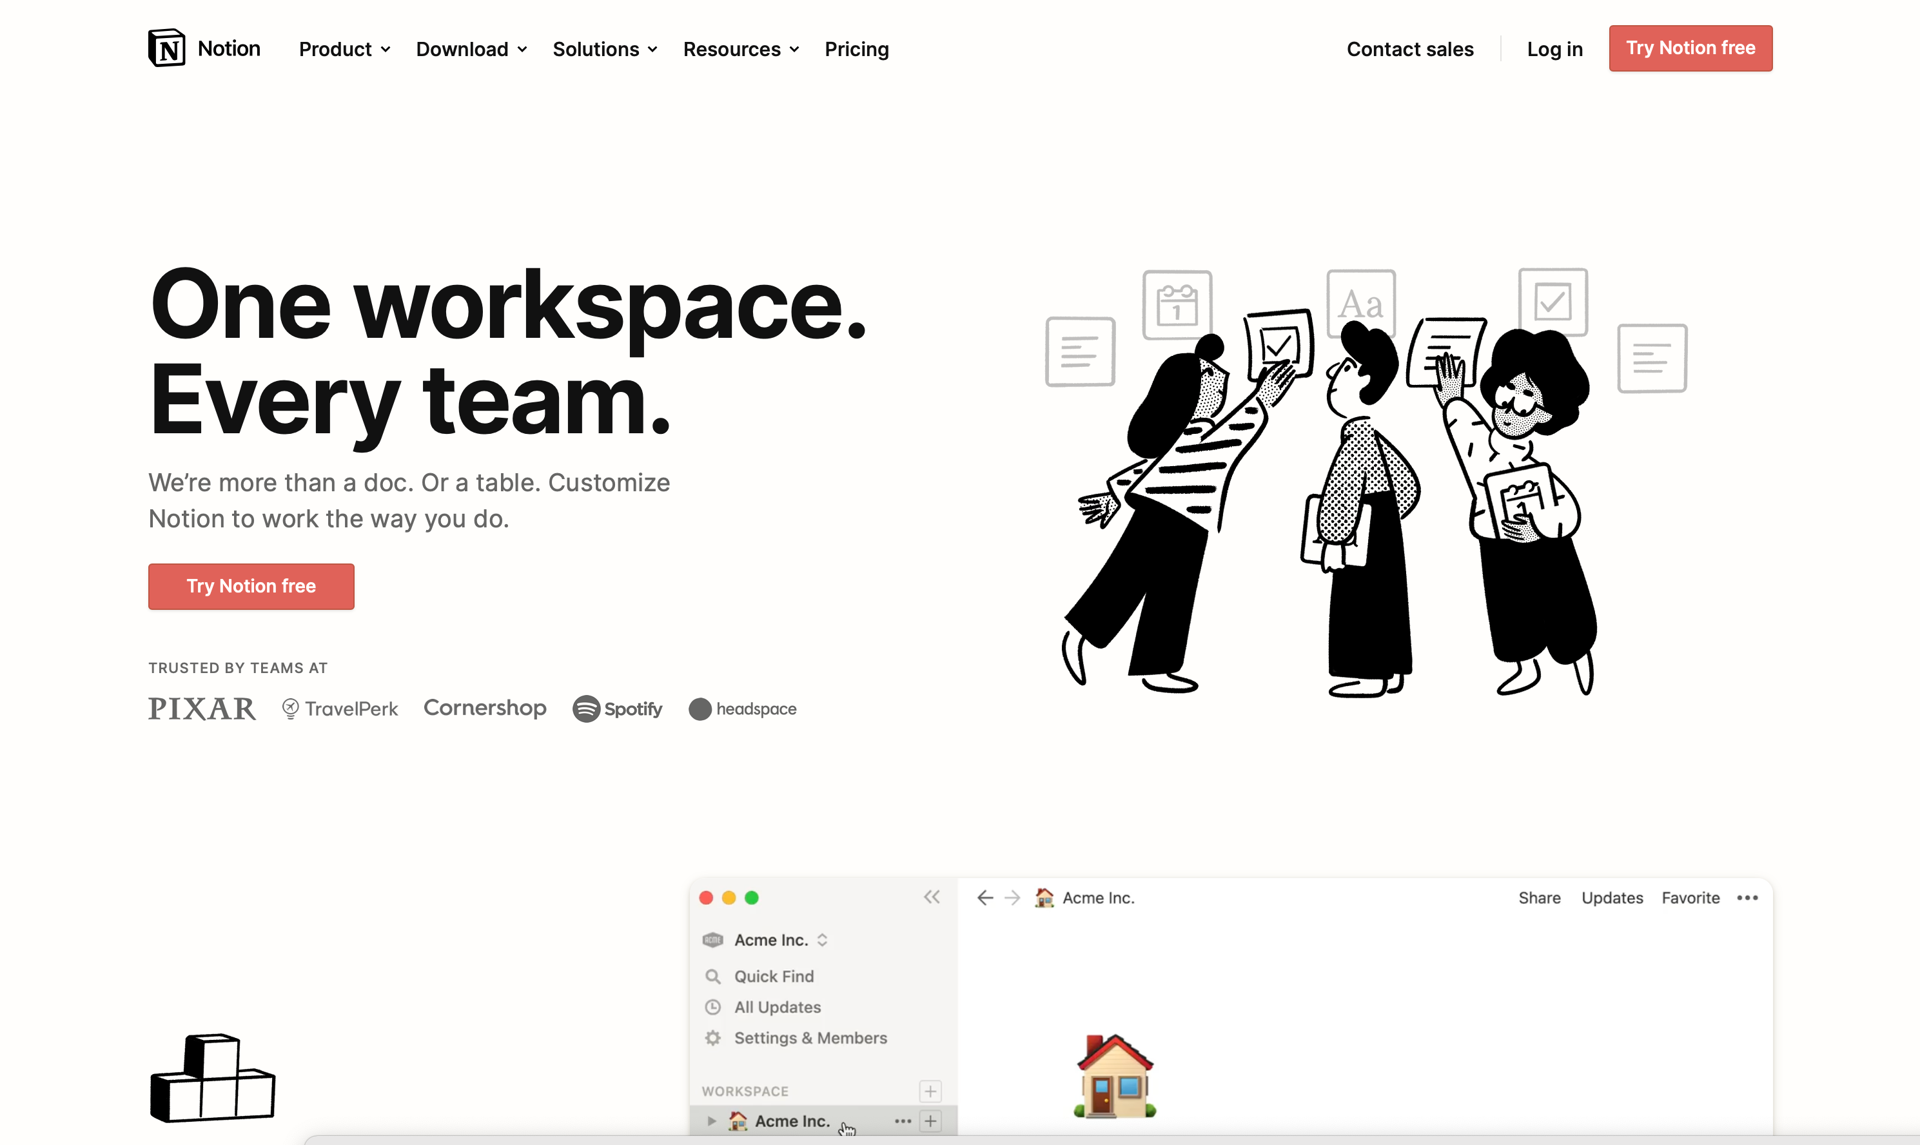This screenshot has height=1145, width=1920.
Task: Click the Acme Inc. breadcrumb title
Action: click(x=1098, y=898)
